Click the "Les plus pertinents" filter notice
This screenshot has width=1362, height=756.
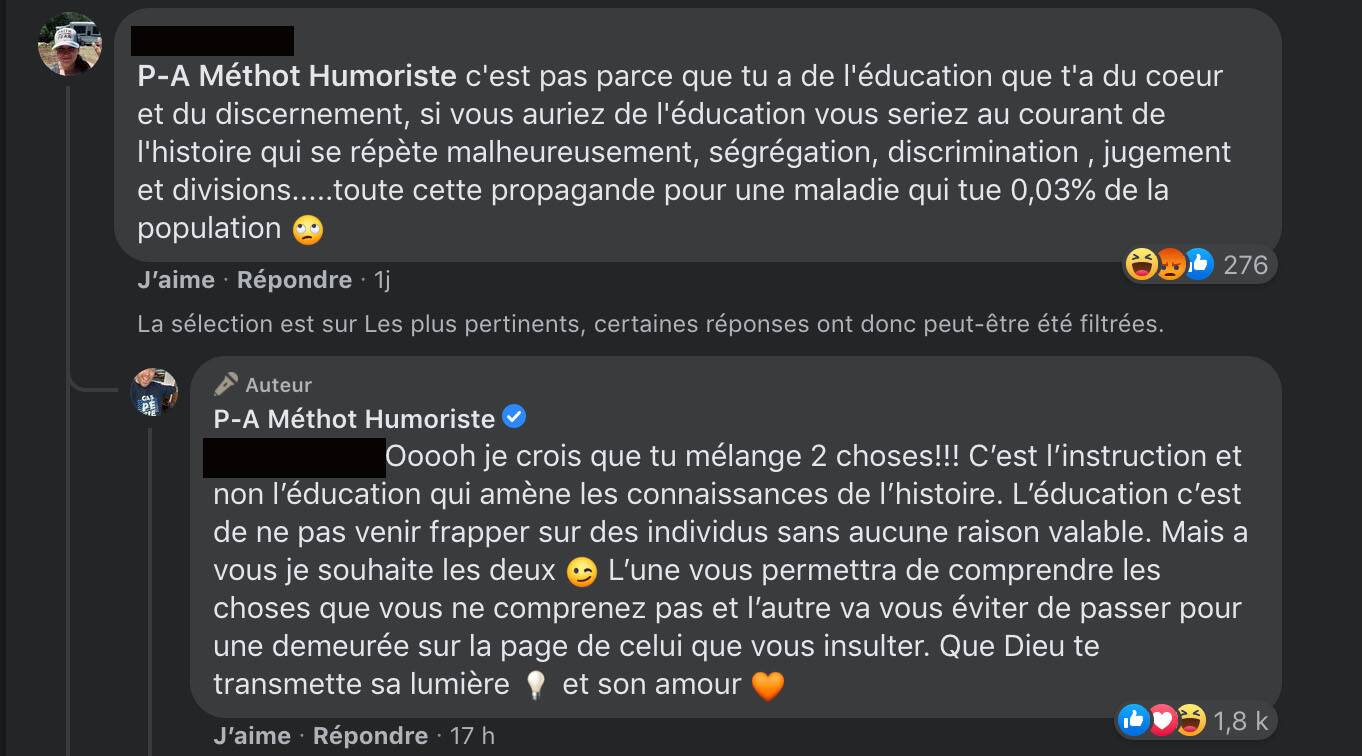pyautogui.click(x=650, y=324)
